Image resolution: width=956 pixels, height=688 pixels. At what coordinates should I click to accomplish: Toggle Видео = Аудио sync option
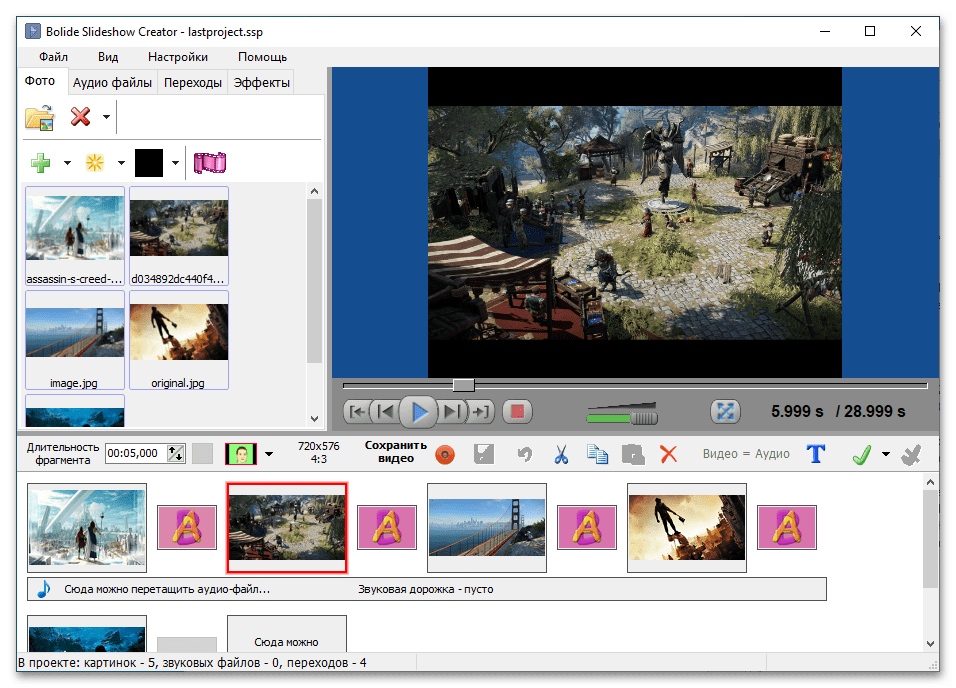(745, 454)
